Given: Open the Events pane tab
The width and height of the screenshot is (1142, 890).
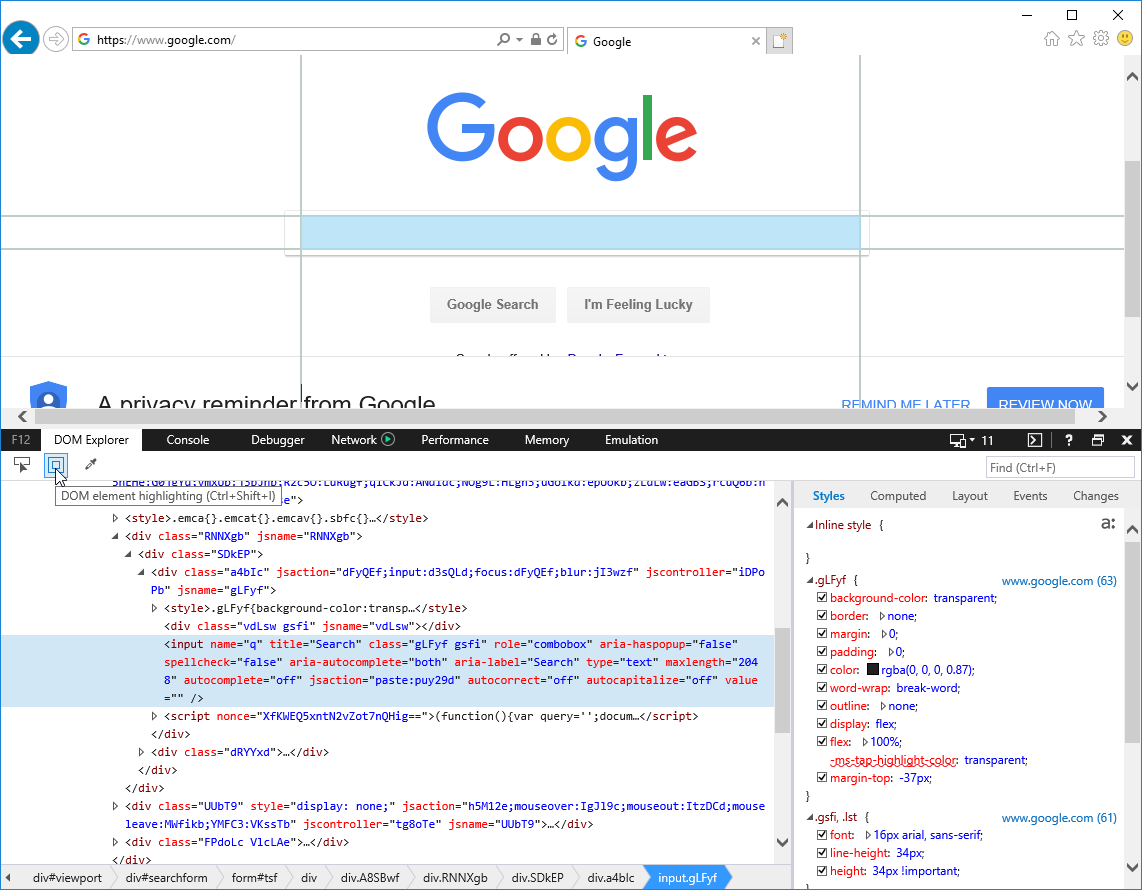Looking at the screenshot, I should 1030,496.
